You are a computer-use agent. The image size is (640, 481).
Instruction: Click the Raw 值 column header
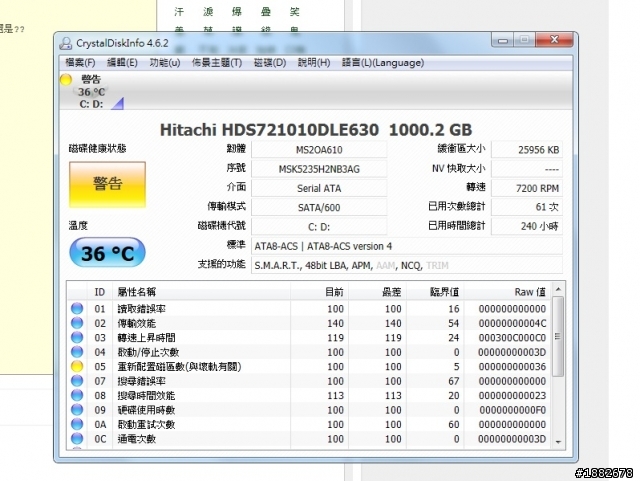point(508,292)
